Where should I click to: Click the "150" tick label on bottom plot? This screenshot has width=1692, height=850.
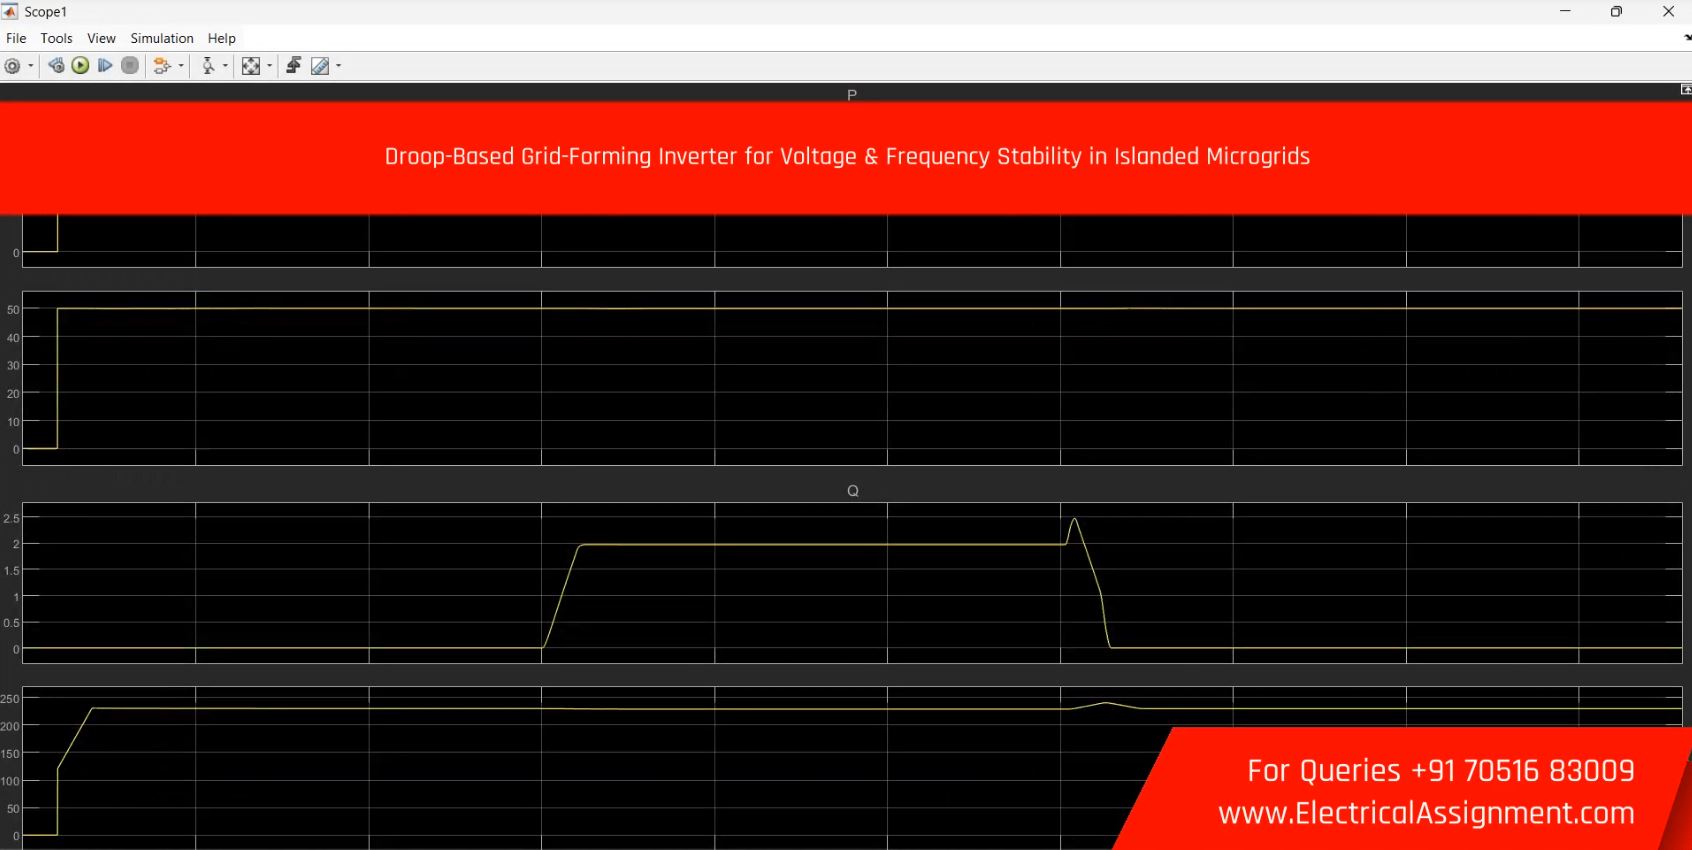[x=10, y=754]
